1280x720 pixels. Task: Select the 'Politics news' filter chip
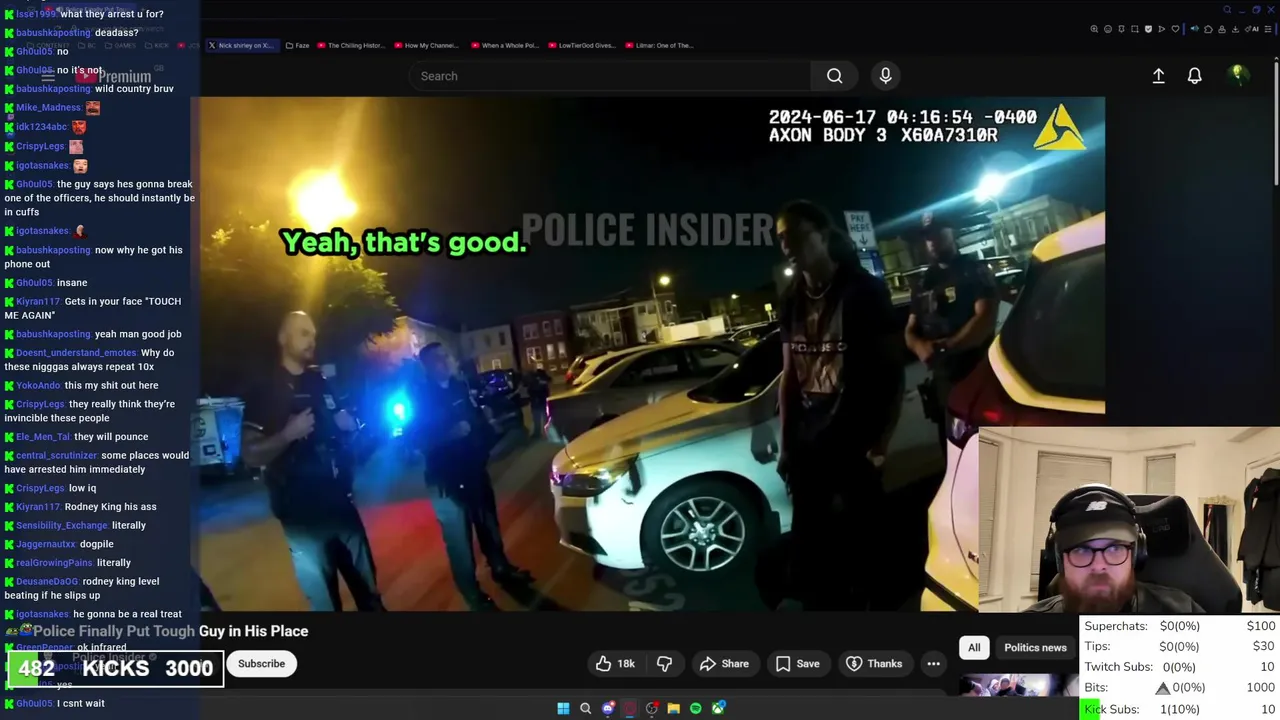(1035, 647)
